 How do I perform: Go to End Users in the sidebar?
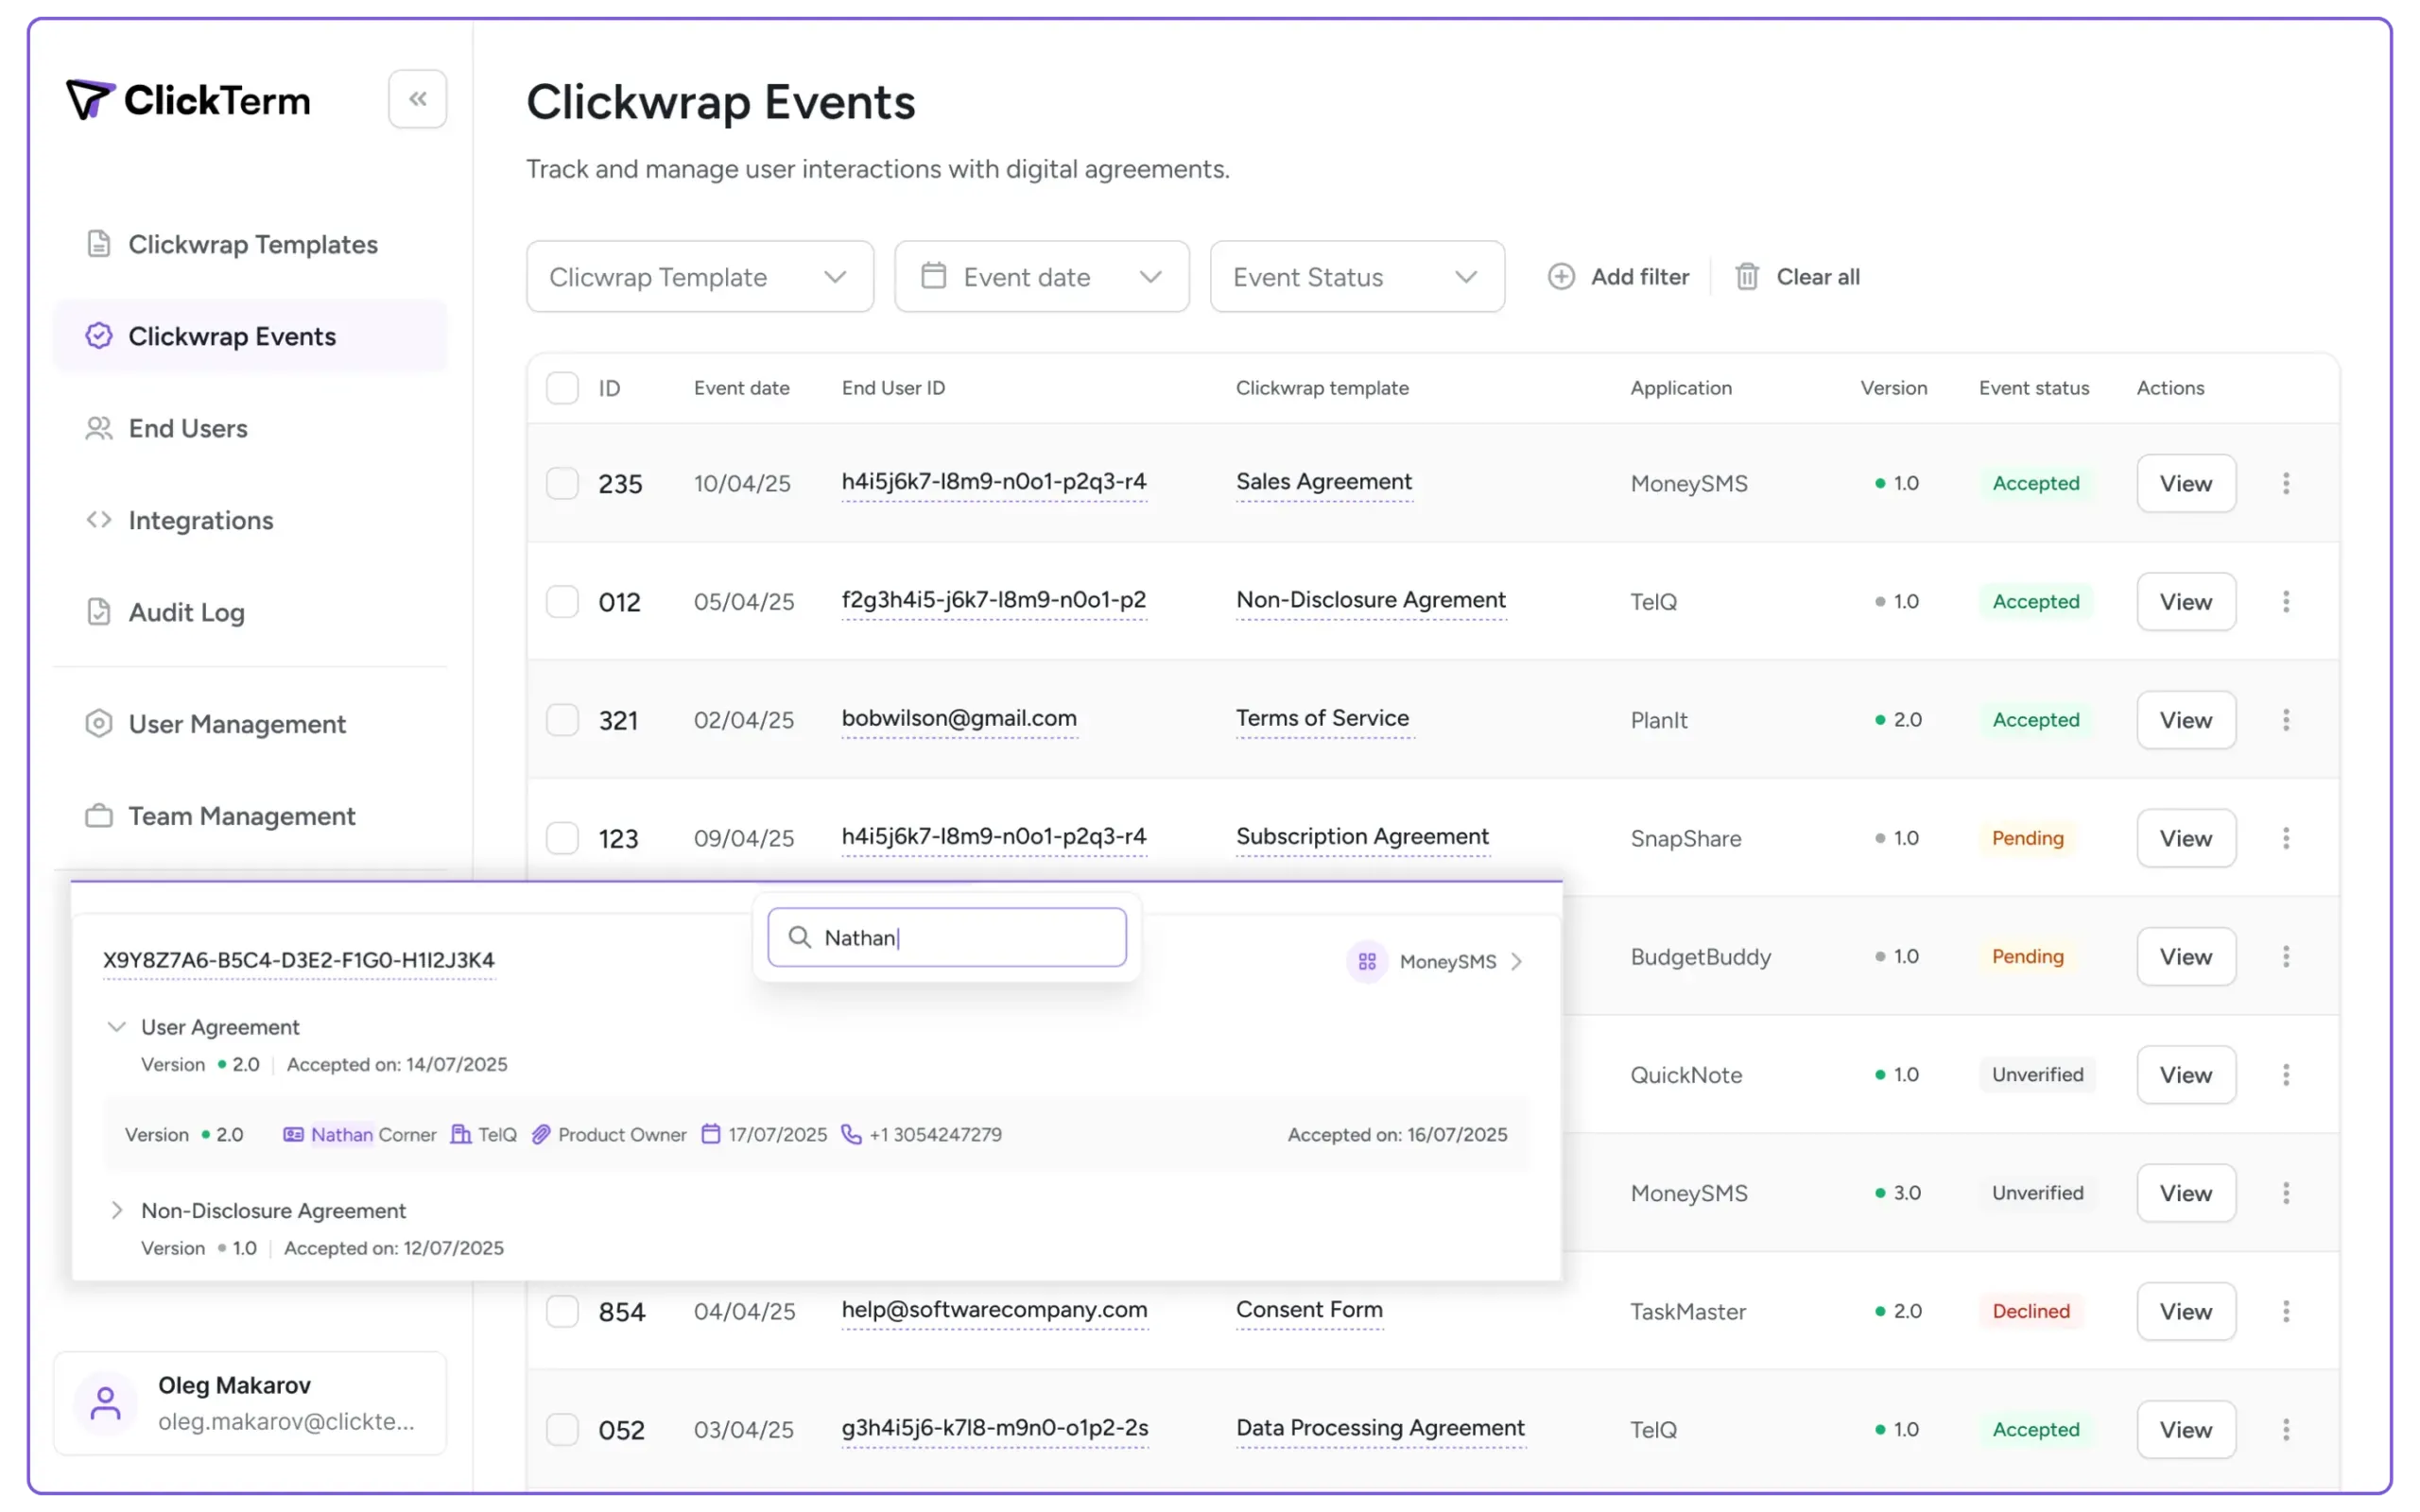click(x=188, y=429)
